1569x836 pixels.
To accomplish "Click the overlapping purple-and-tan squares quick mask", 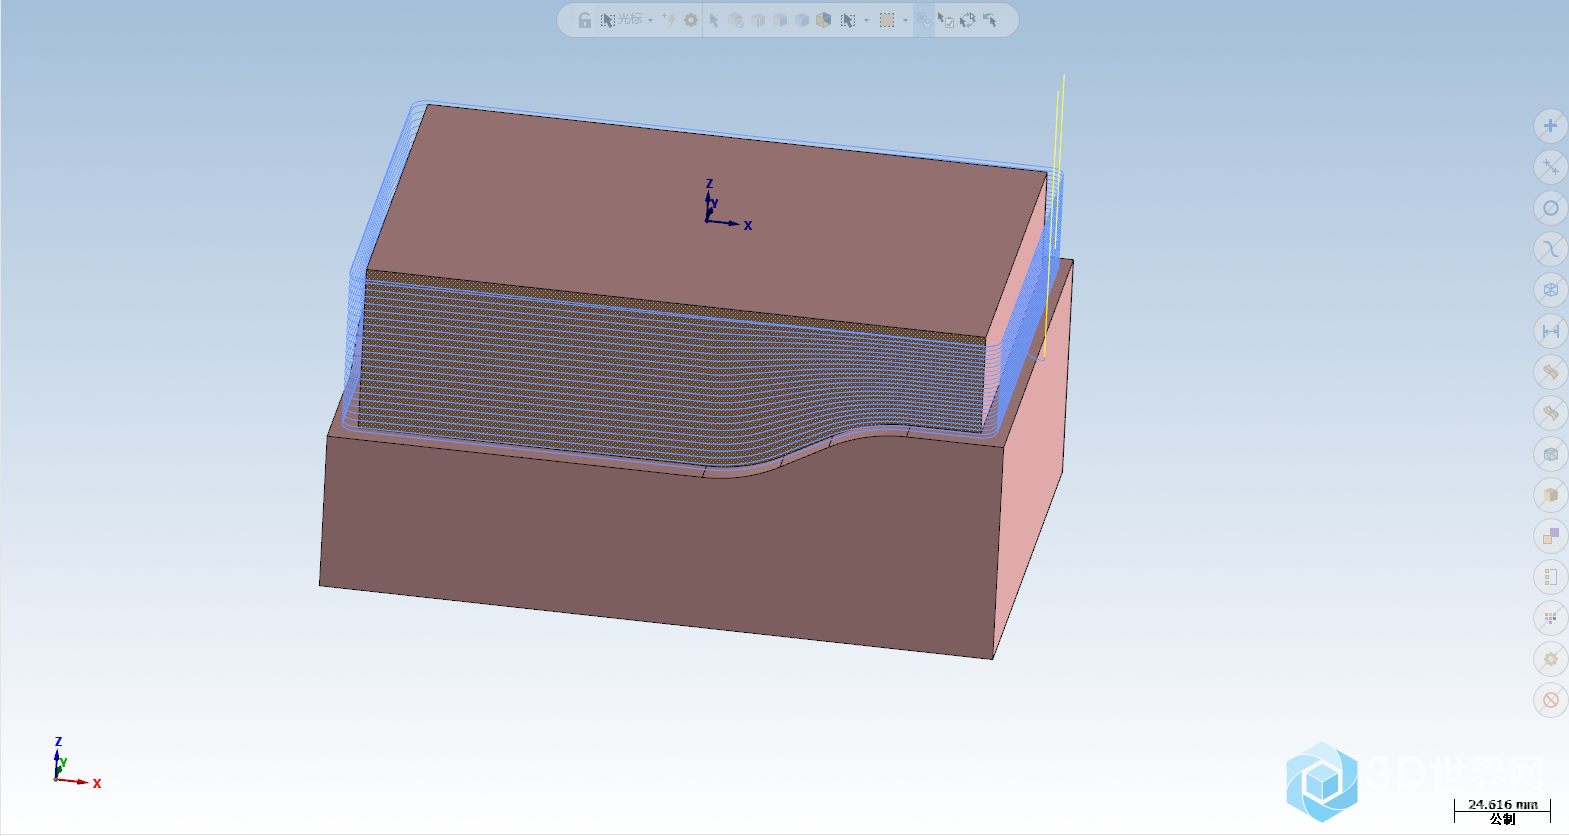I will click(x=1550, y=536).
